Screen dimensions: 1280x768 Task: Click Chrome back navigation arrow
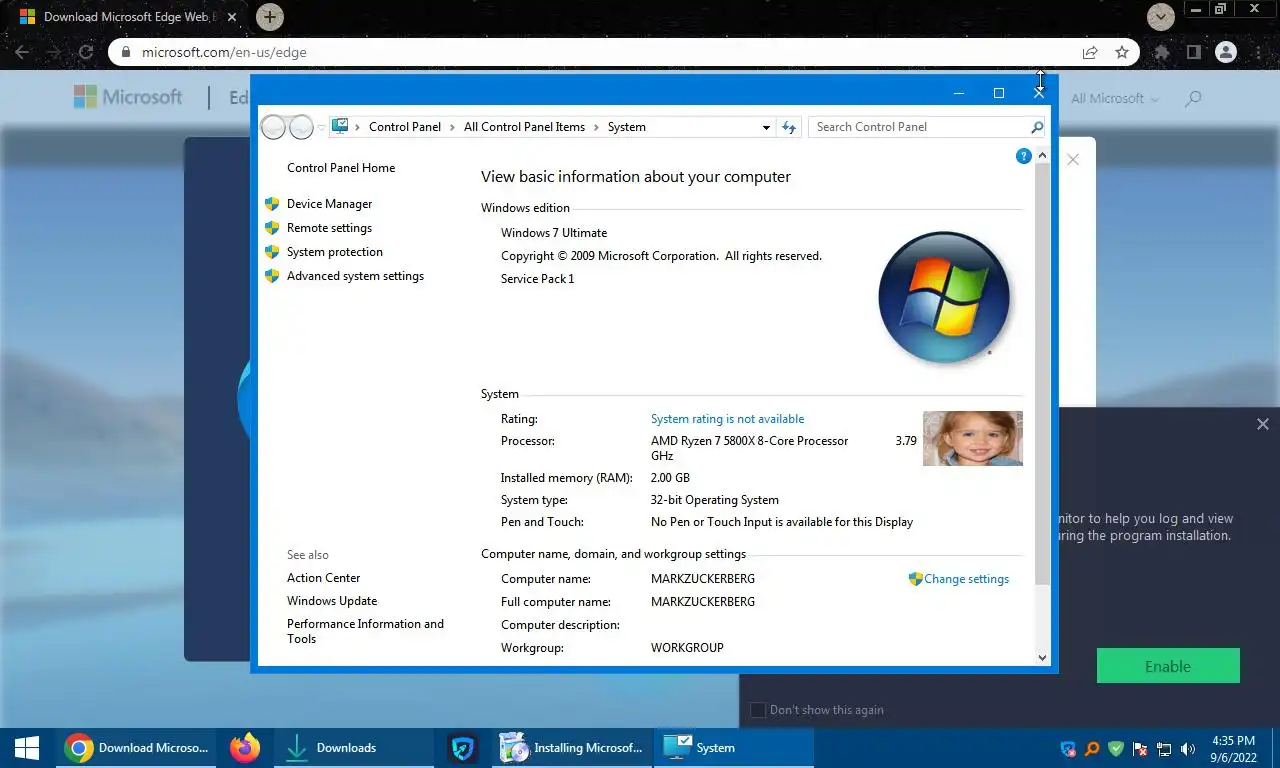[22, 52]
